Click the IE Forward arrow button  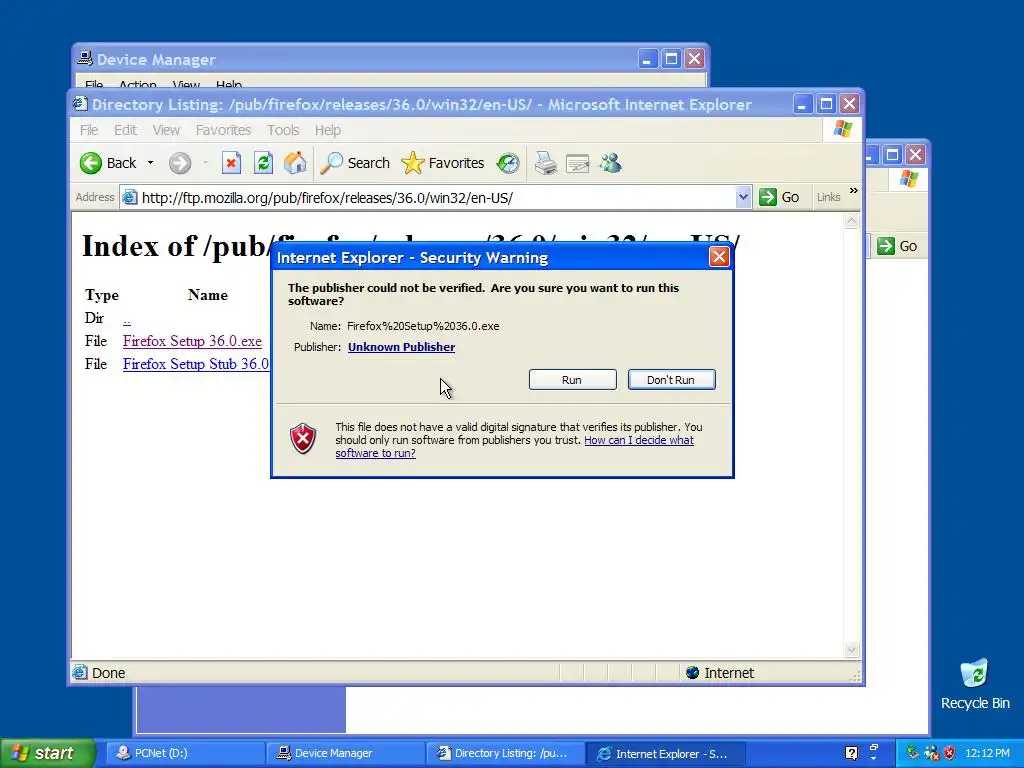pos(180,163)
